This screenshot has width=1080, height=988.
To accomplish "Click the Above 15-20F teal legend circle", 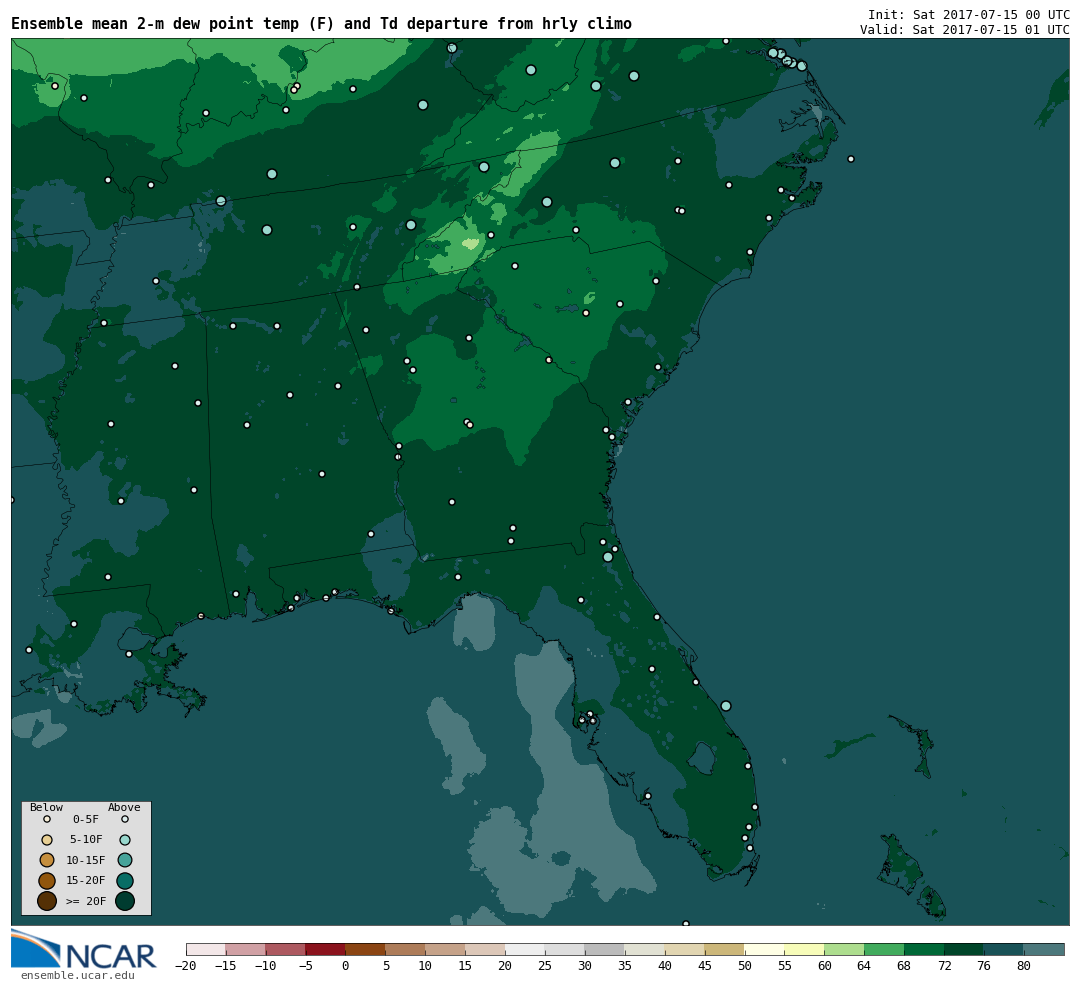I will click(x=125, y=881).
